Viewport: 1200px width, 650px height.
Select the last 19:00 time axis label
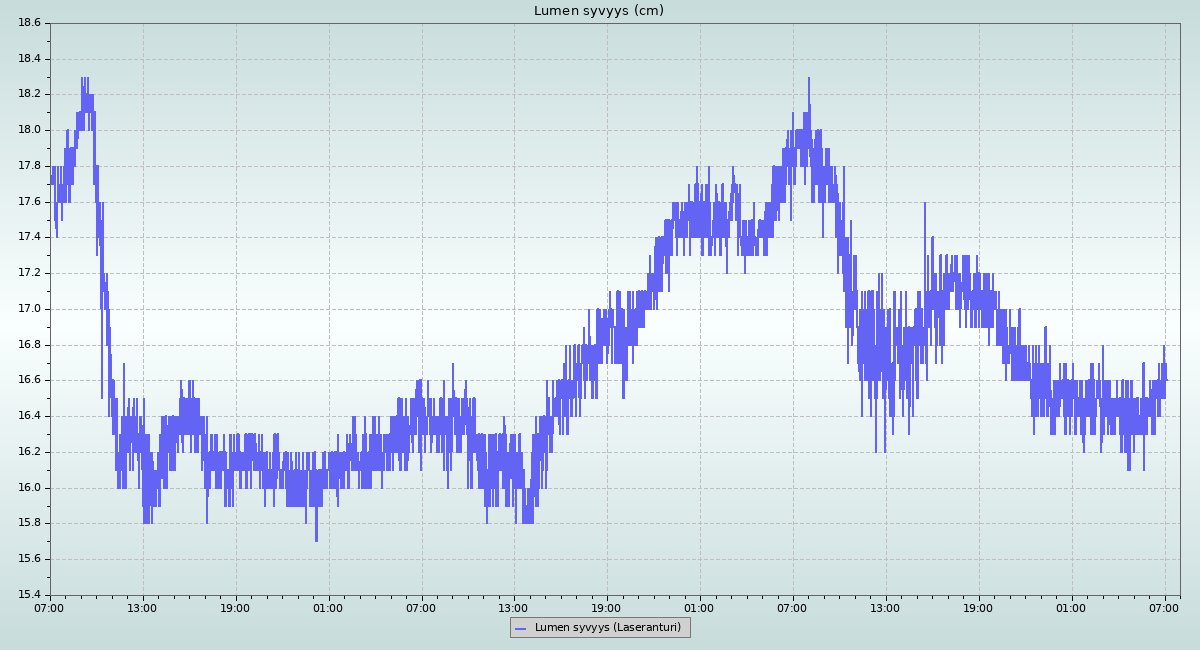pyautogui.click(x=978, y=608)
